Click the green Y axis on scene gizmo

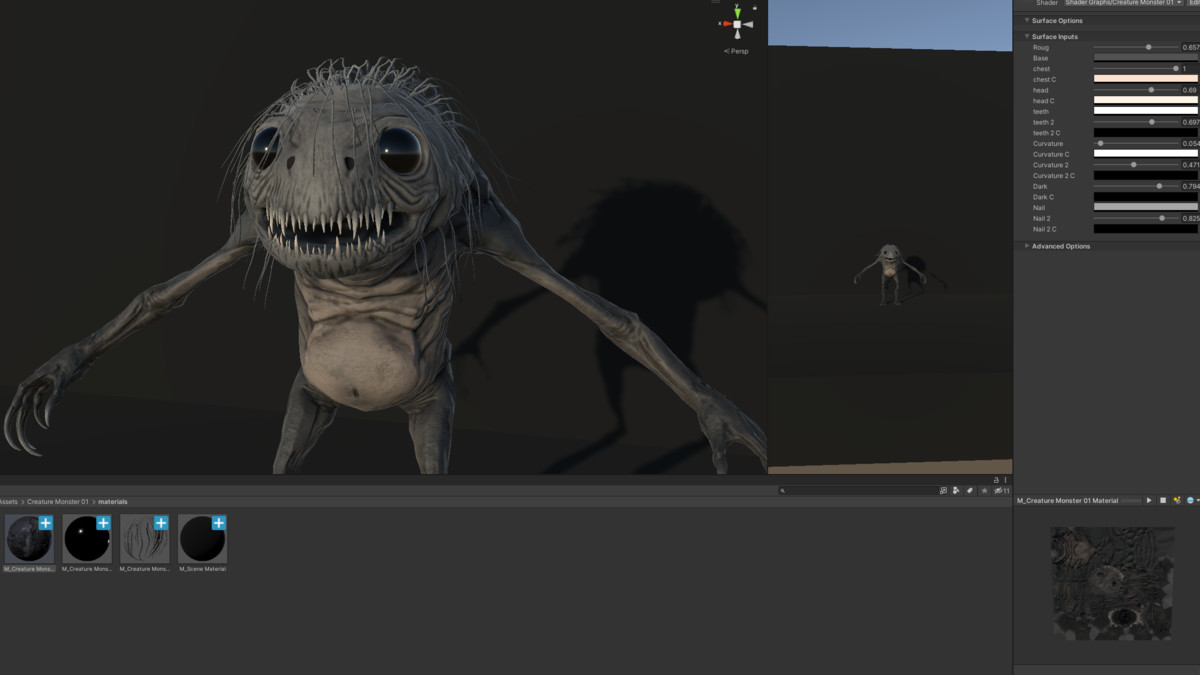point(737,12)
